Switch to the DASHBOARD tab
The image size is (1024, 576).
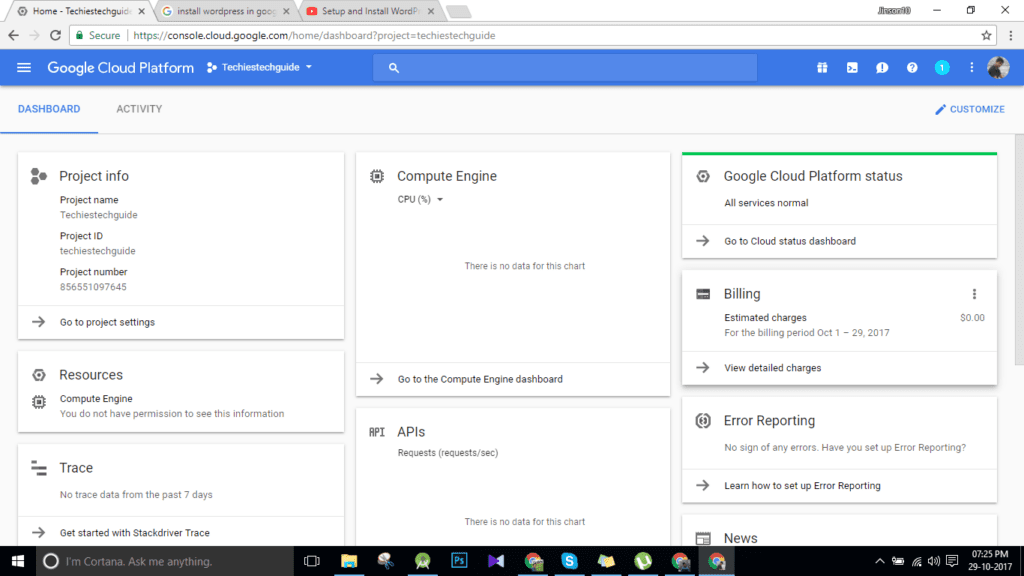[49, 109]
